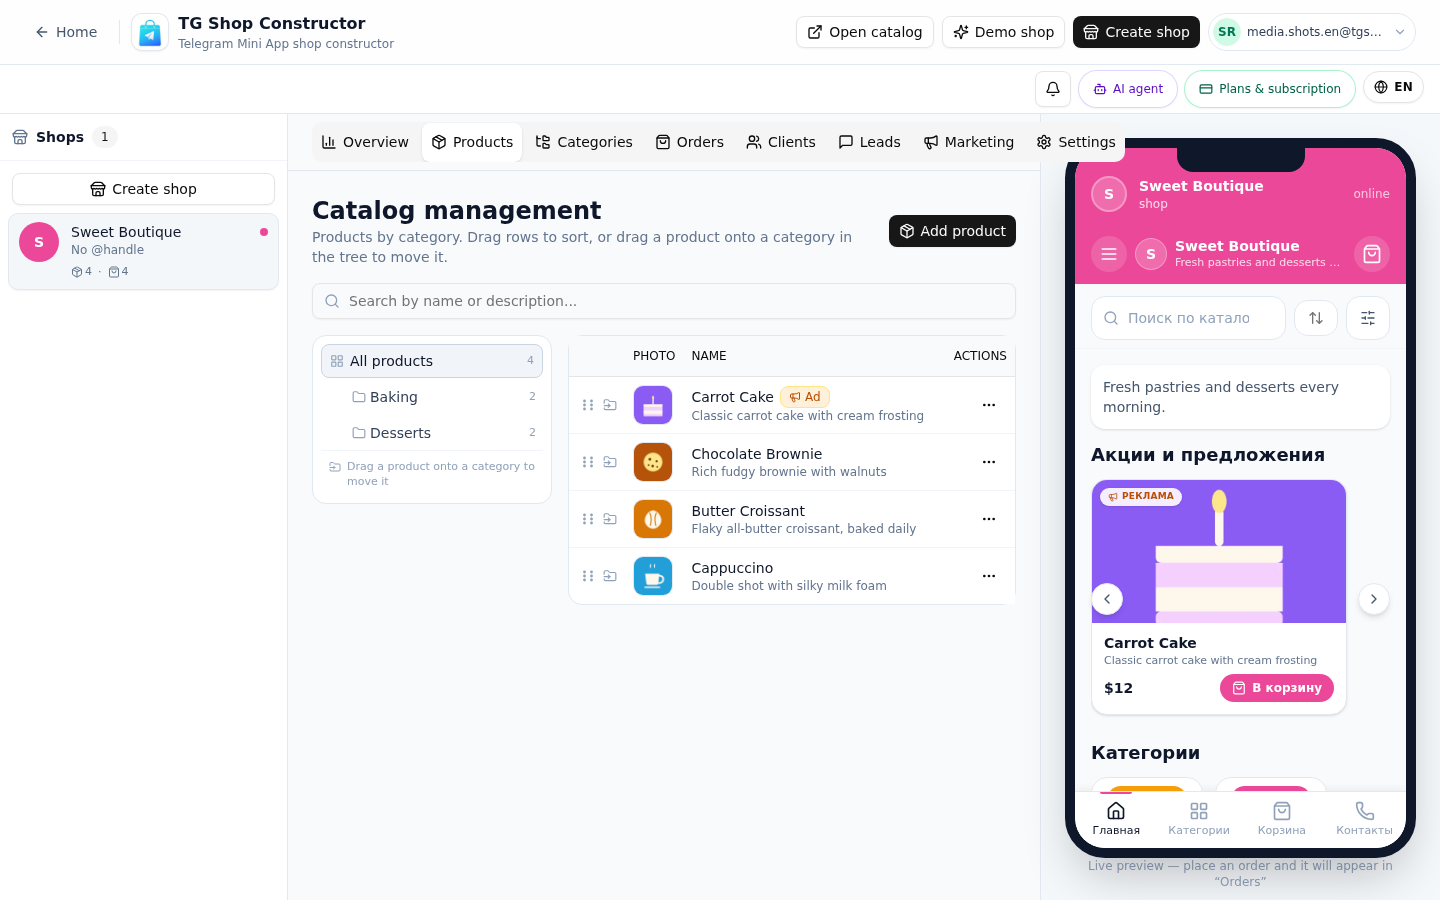
Task: Click the Create shop button in the sidebar
Action: (x=143, y=189)
